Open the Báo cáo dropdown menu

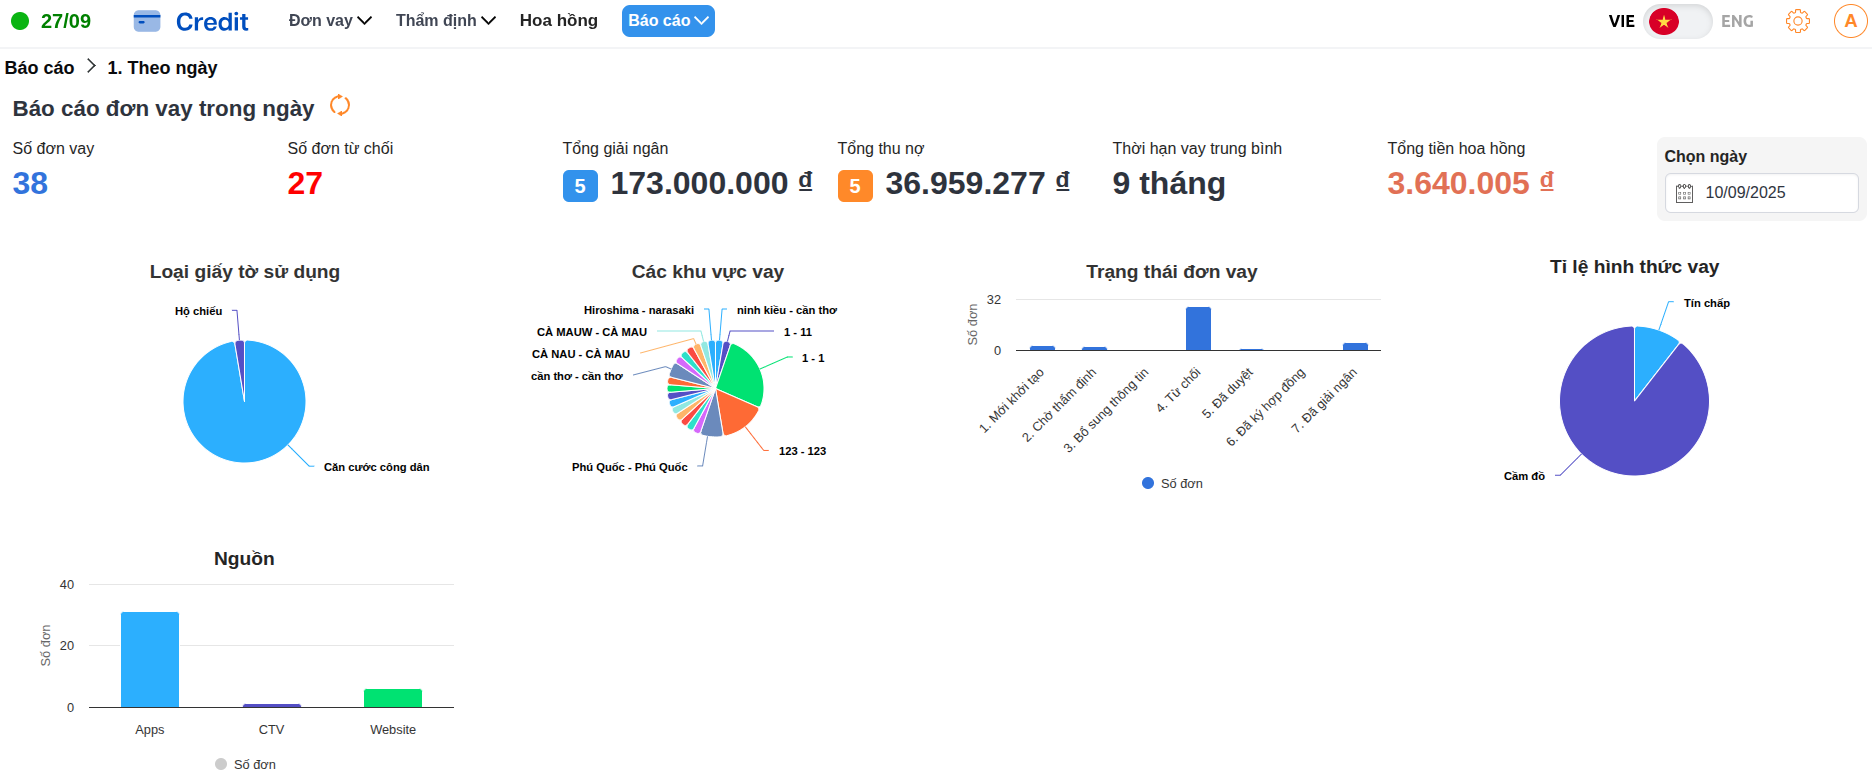668,21
